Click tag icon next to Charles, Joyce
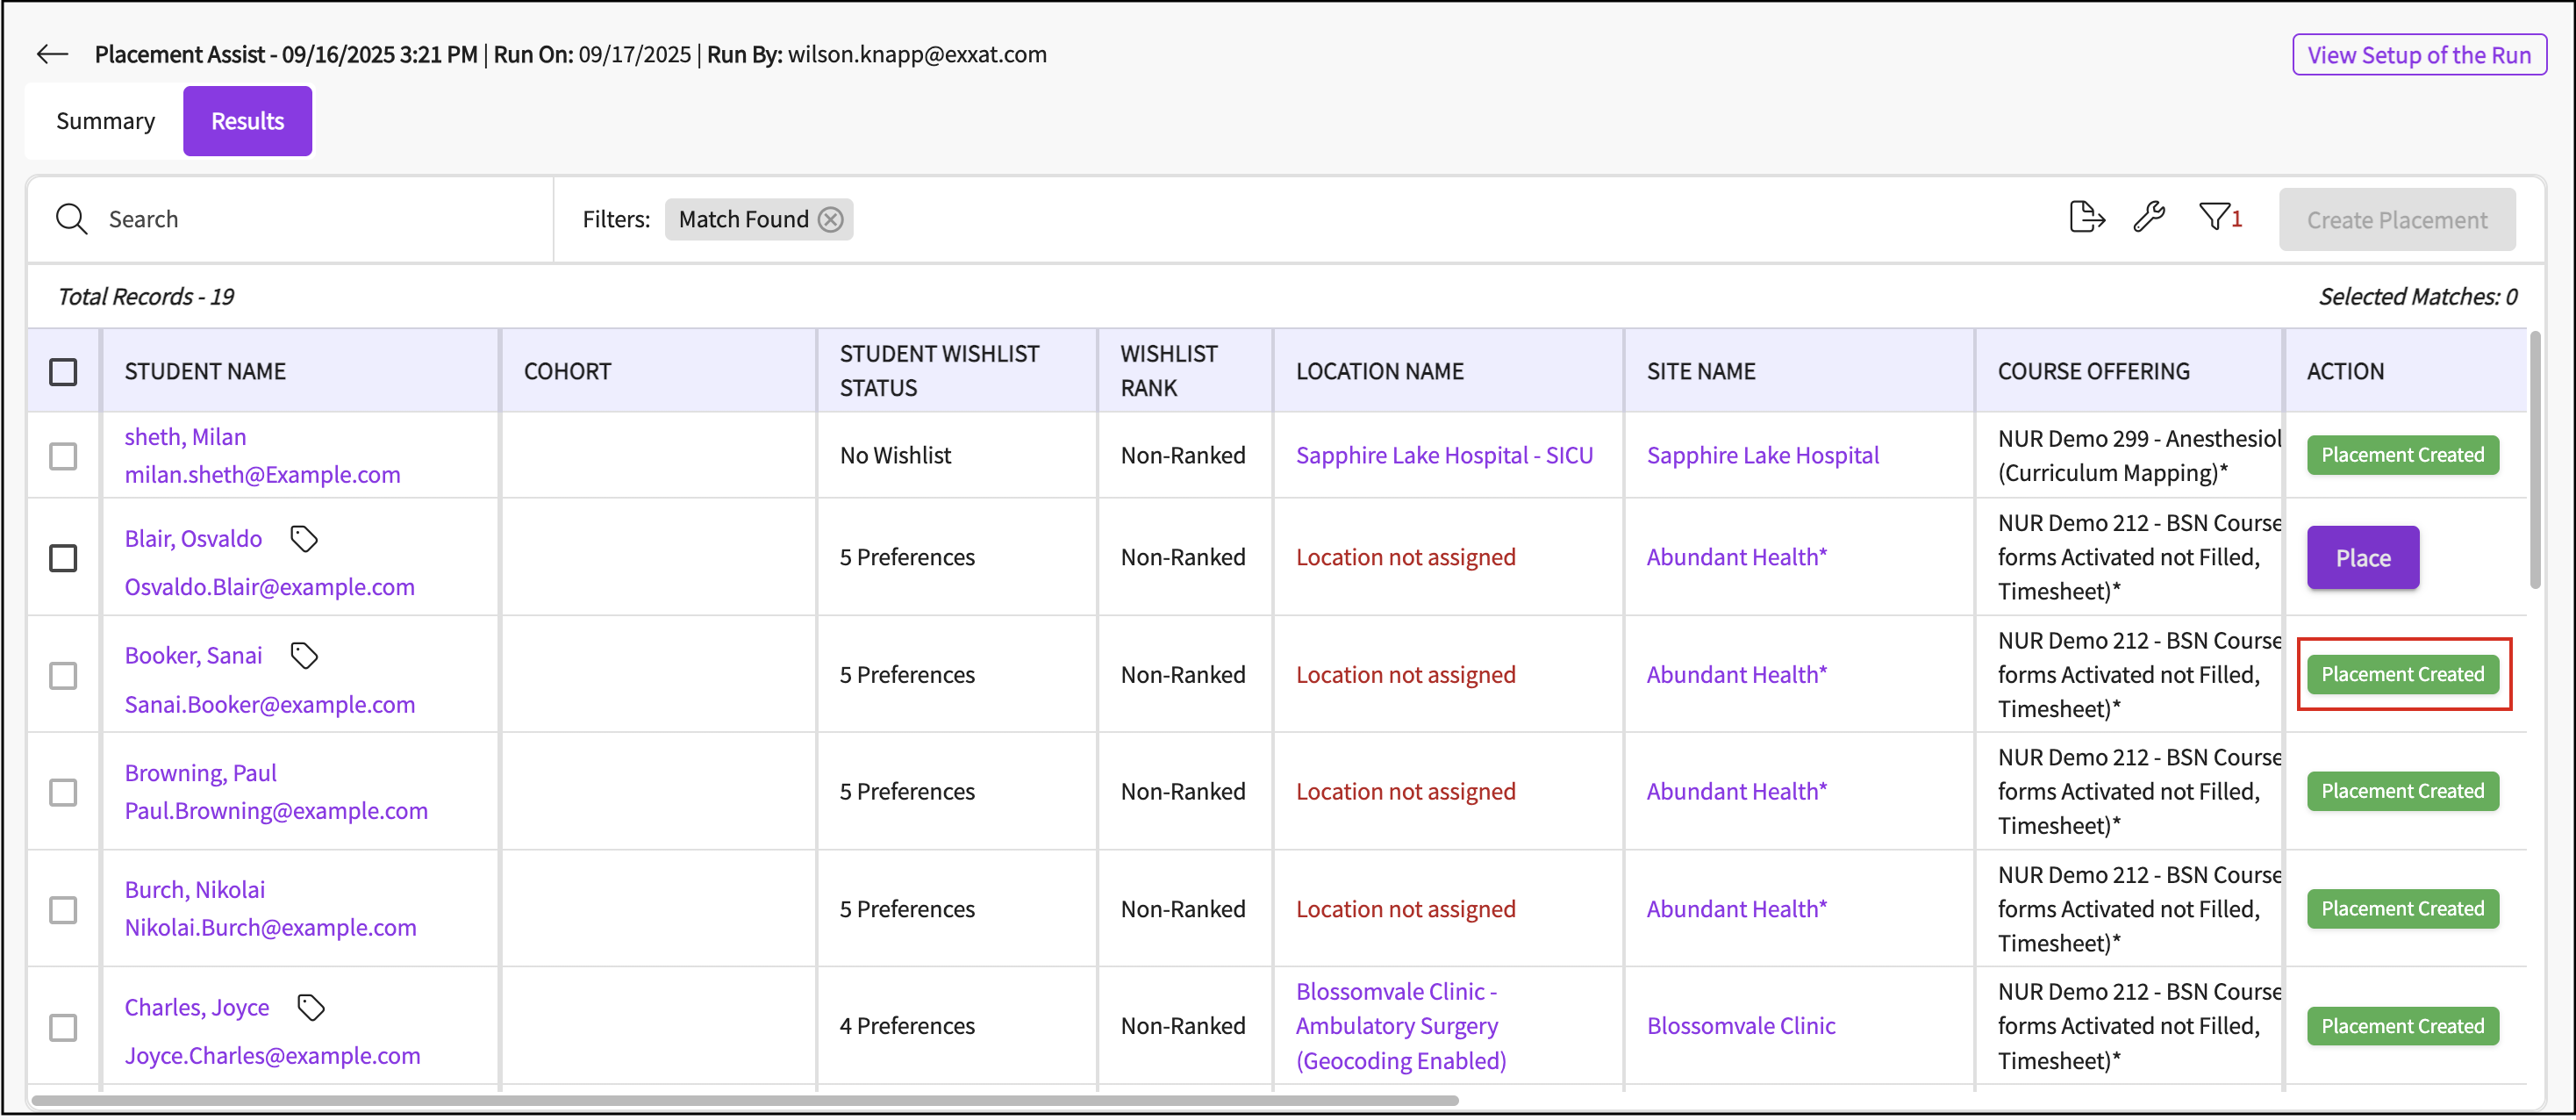Screen dimensions: 2576x1120 311,1007
